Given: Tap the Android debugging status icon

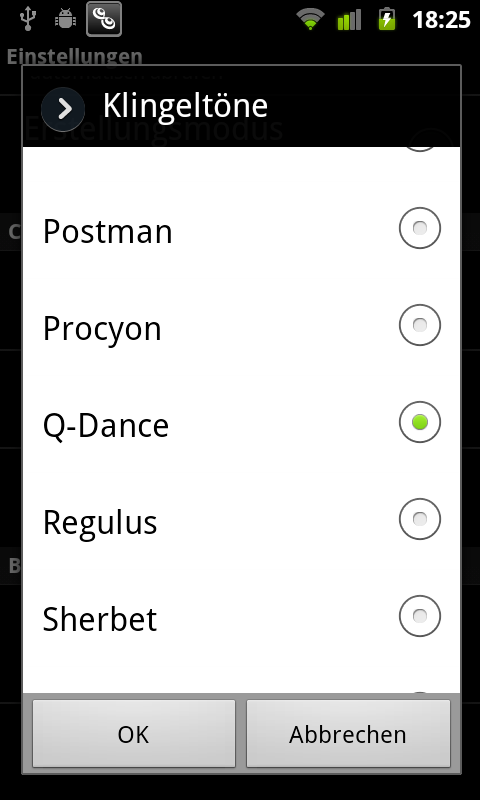Looking at the screenshot, I should pos(65,19).
